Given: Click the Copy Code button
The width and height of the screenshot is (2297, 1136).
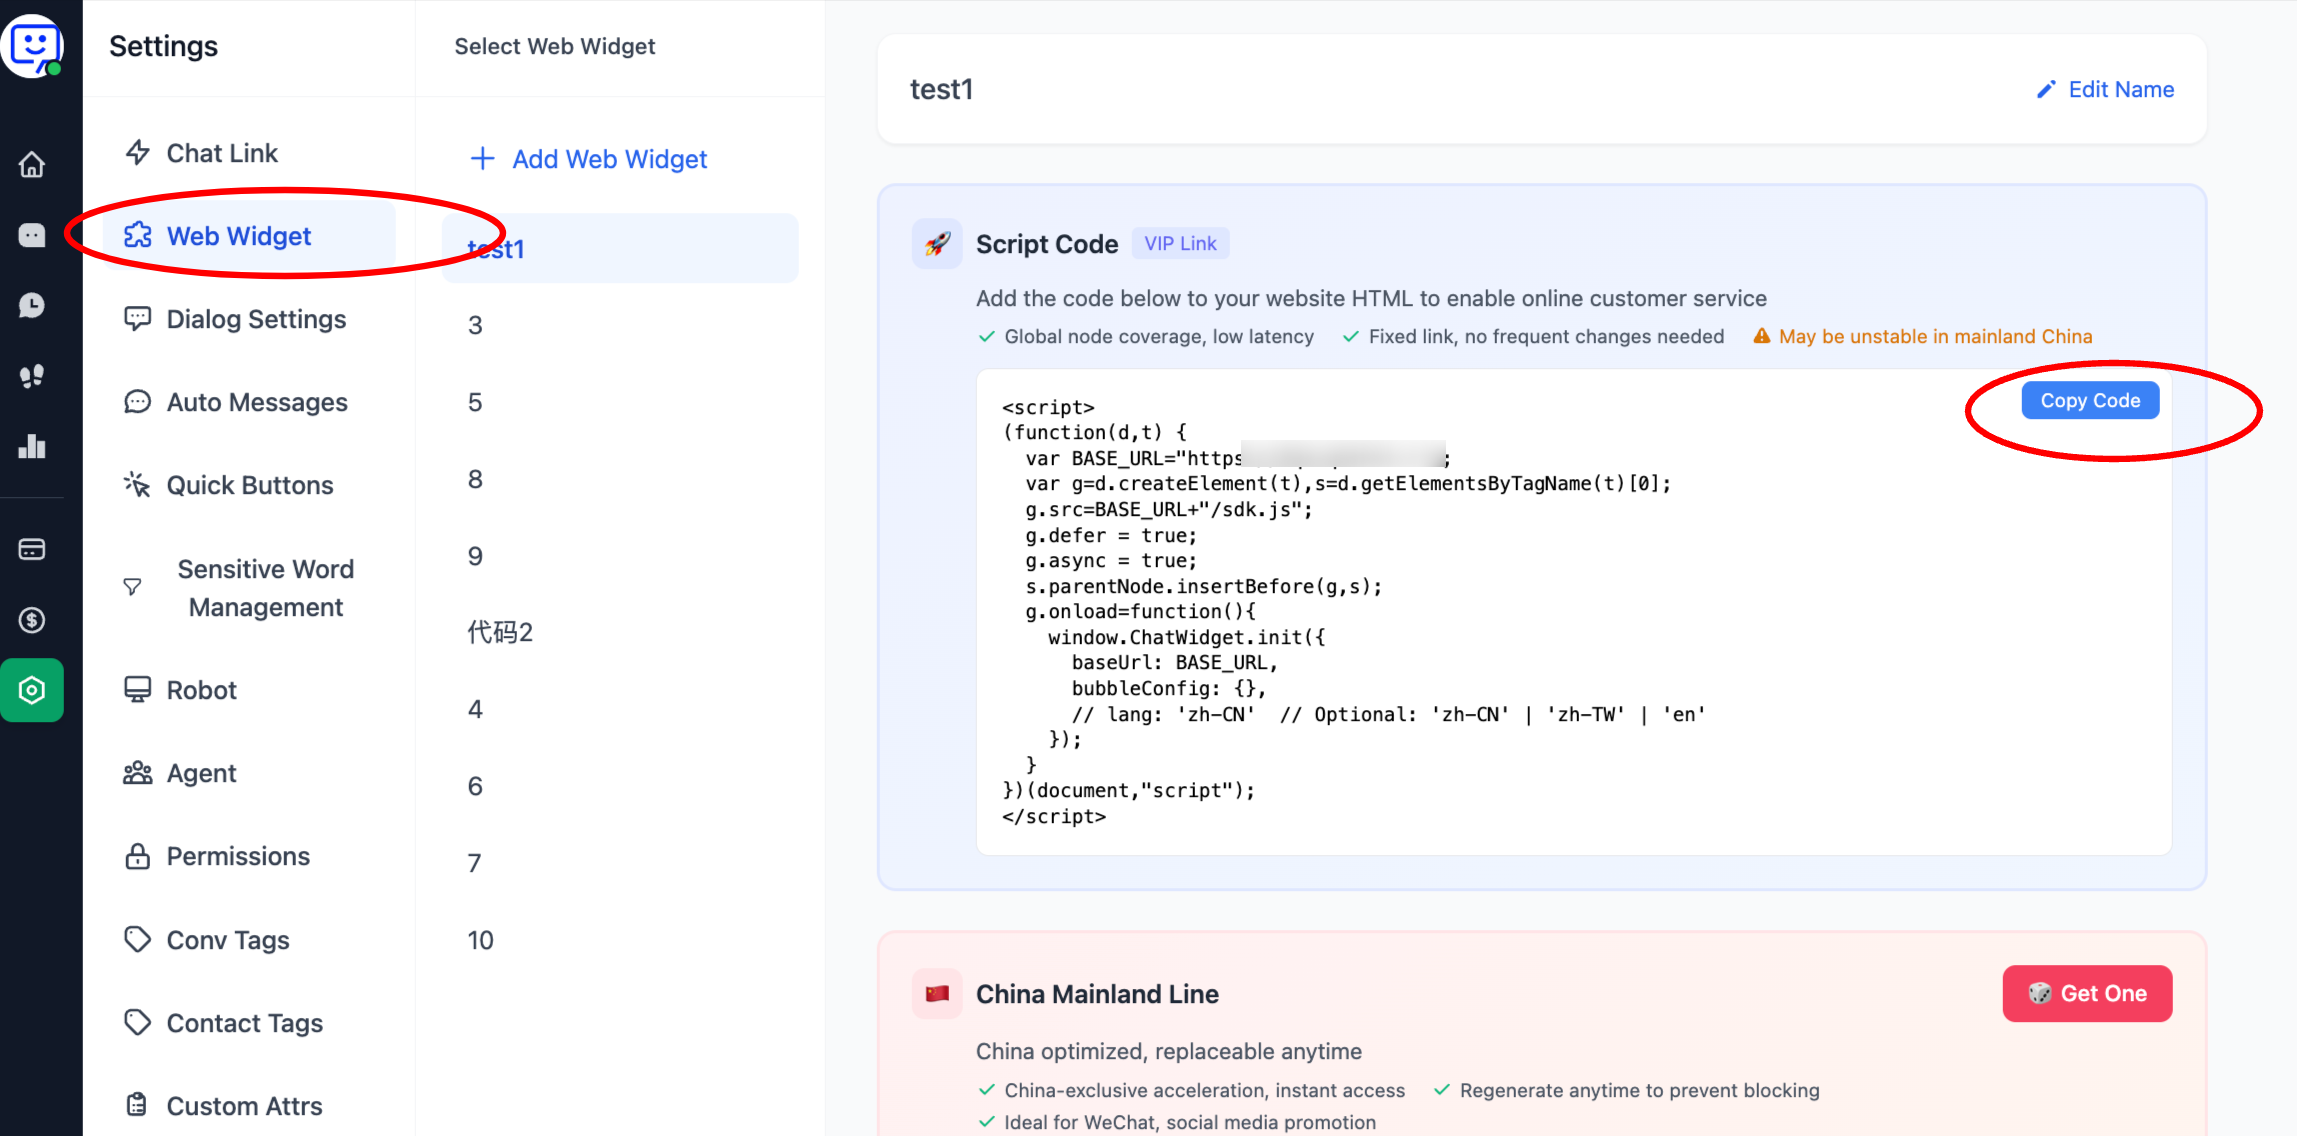Looking at the screenshot, I should pyautogui.click(x=2090, y=400).
